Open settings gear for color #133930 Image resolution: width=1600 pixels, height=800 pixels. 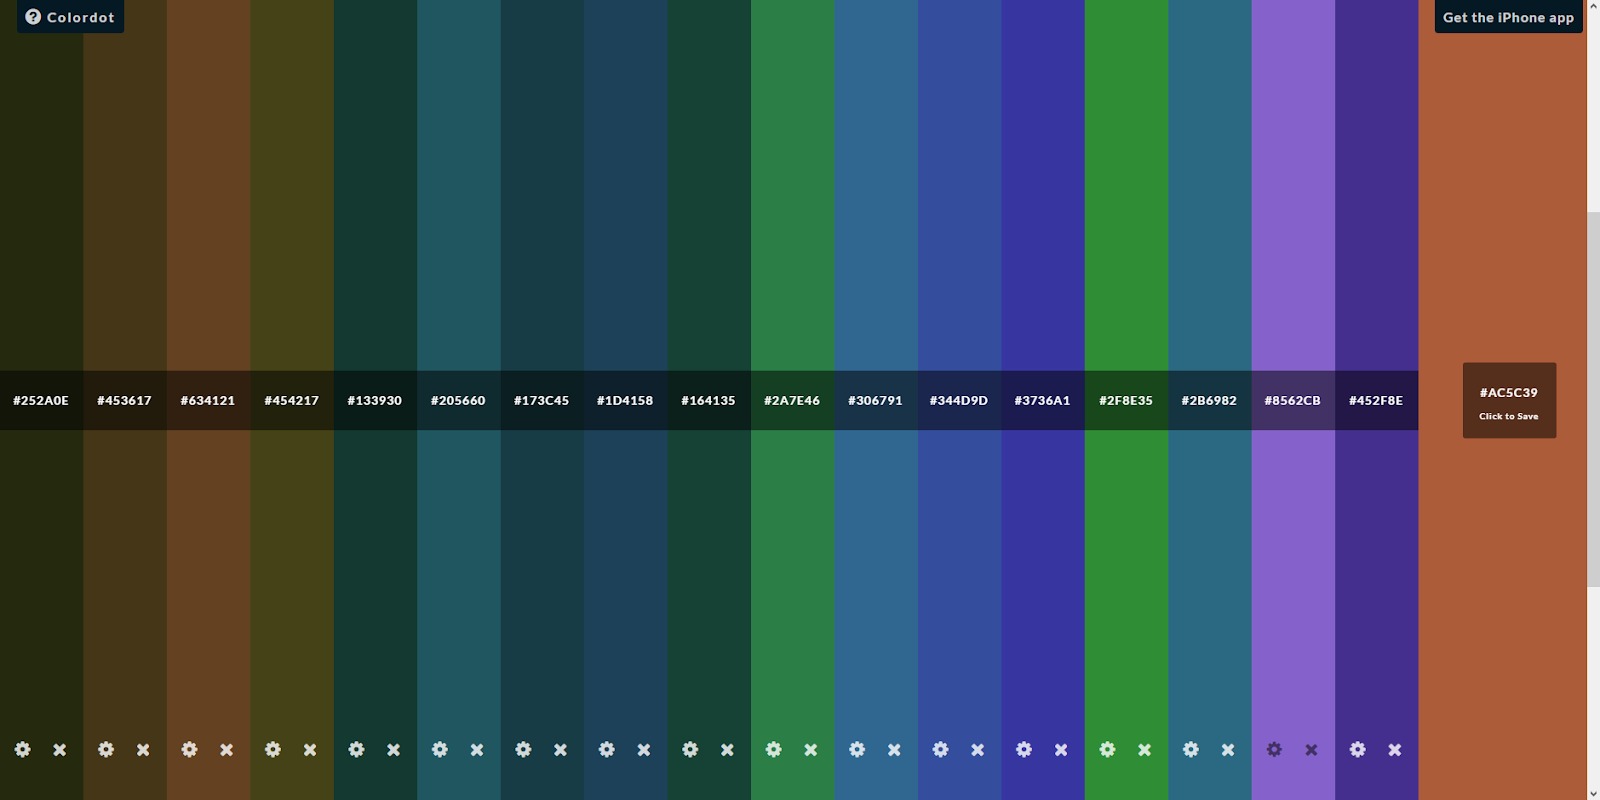[x=356, y=749]
